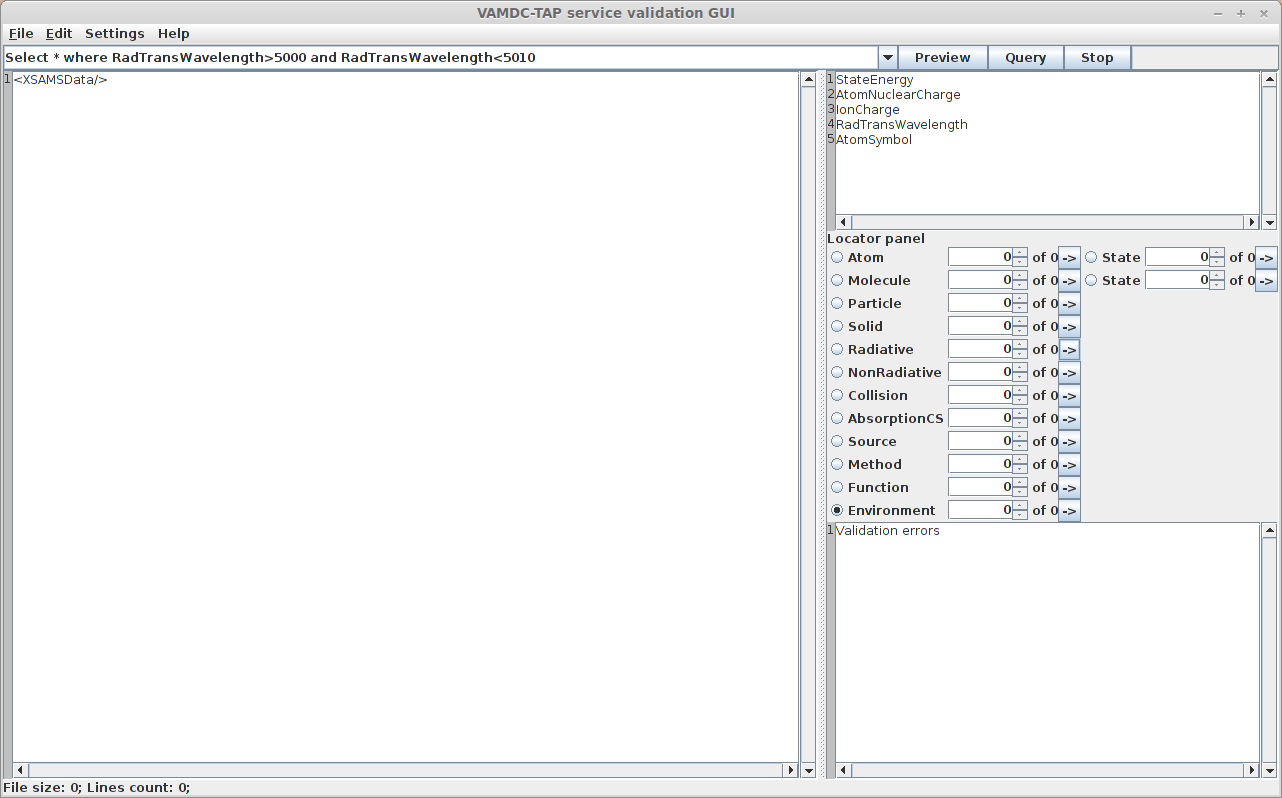
Task: Go to AbsorptionCS element with arrow button
Action: 1069,418
